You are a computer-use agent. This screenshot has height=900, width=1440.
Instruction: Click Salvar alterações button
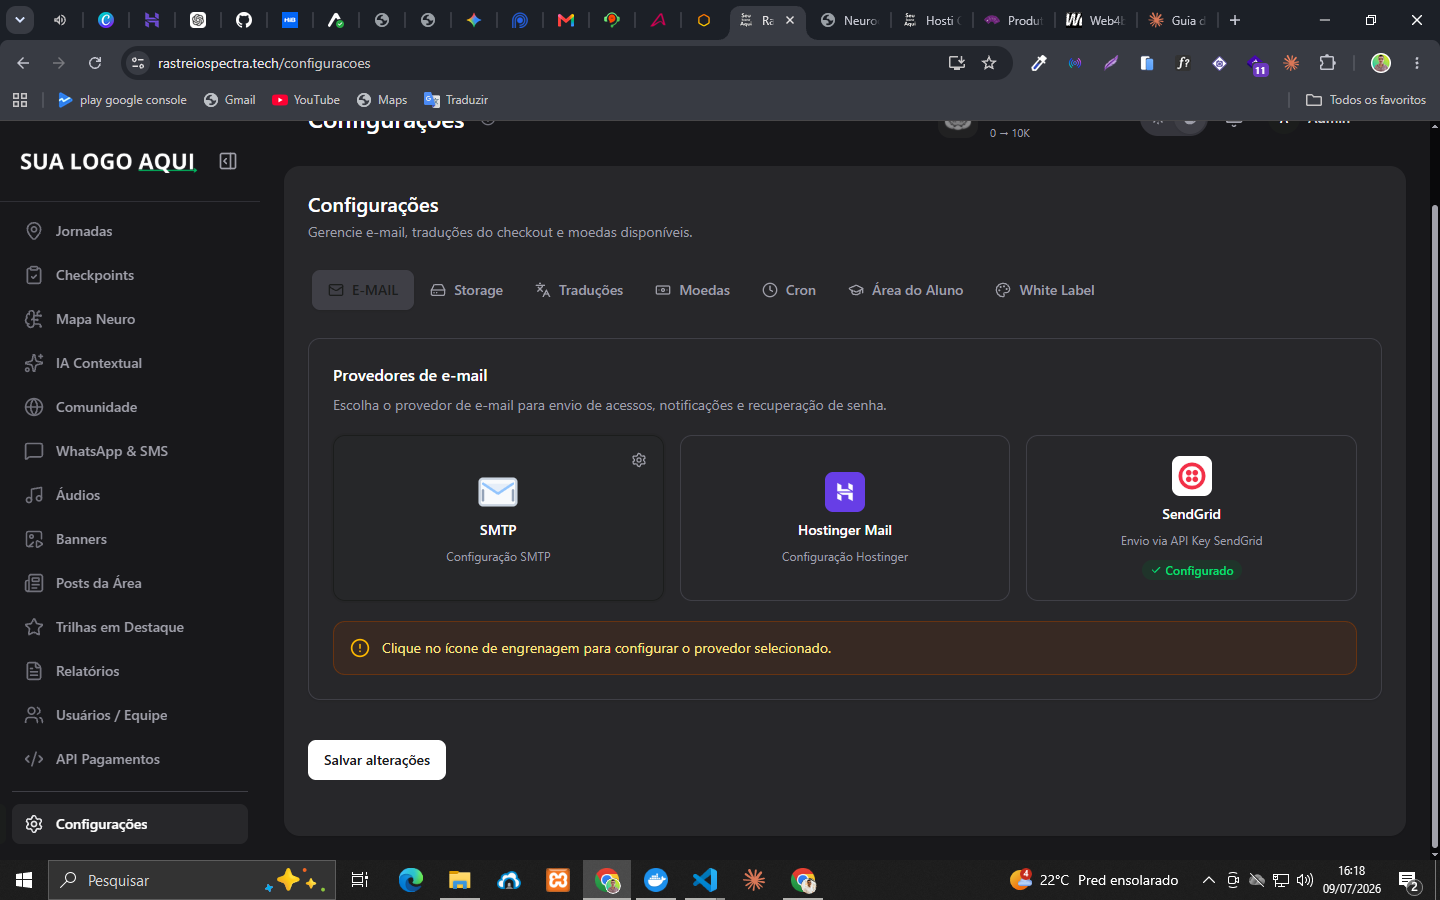(x=377, y=760)
